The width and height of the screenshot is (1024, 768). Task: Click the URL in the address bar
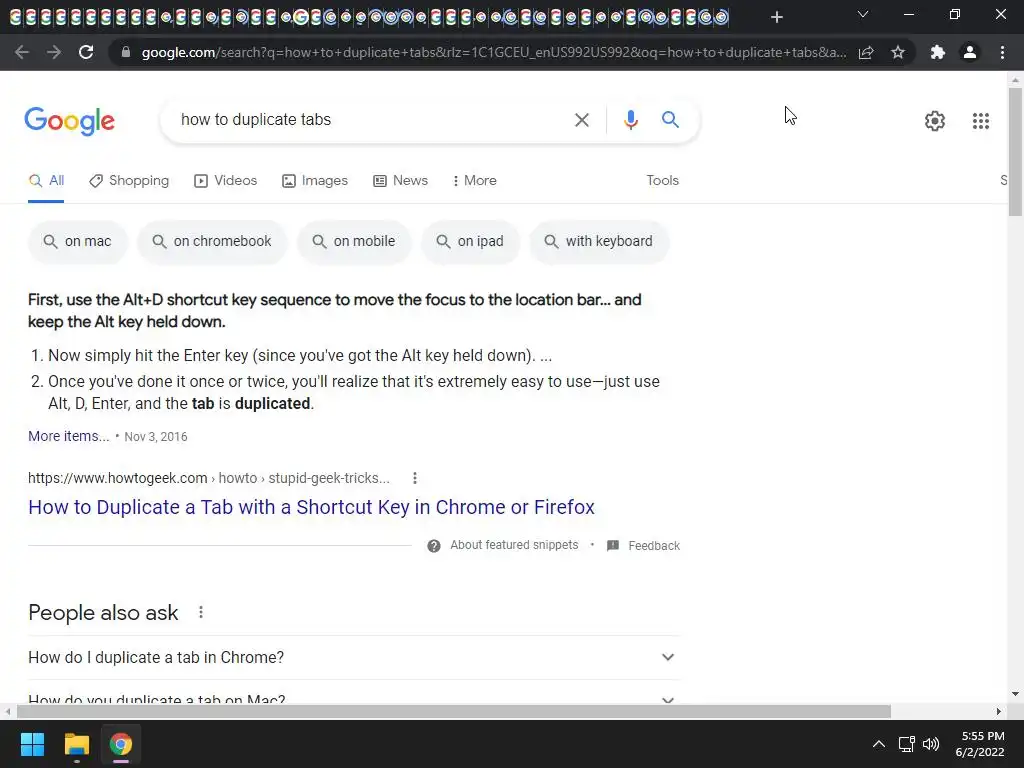coord(494,52)
